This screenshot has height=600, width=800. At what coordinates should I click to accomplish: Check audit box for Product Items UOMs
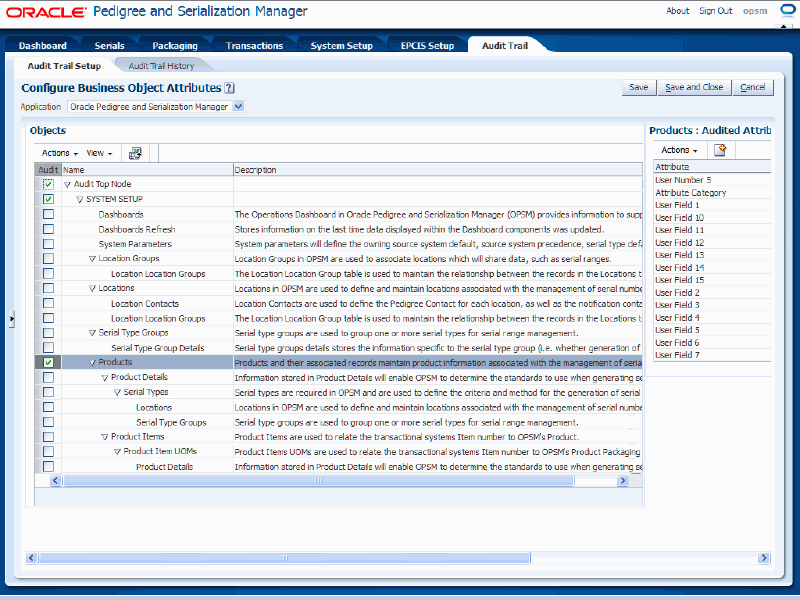click(48, 452)
